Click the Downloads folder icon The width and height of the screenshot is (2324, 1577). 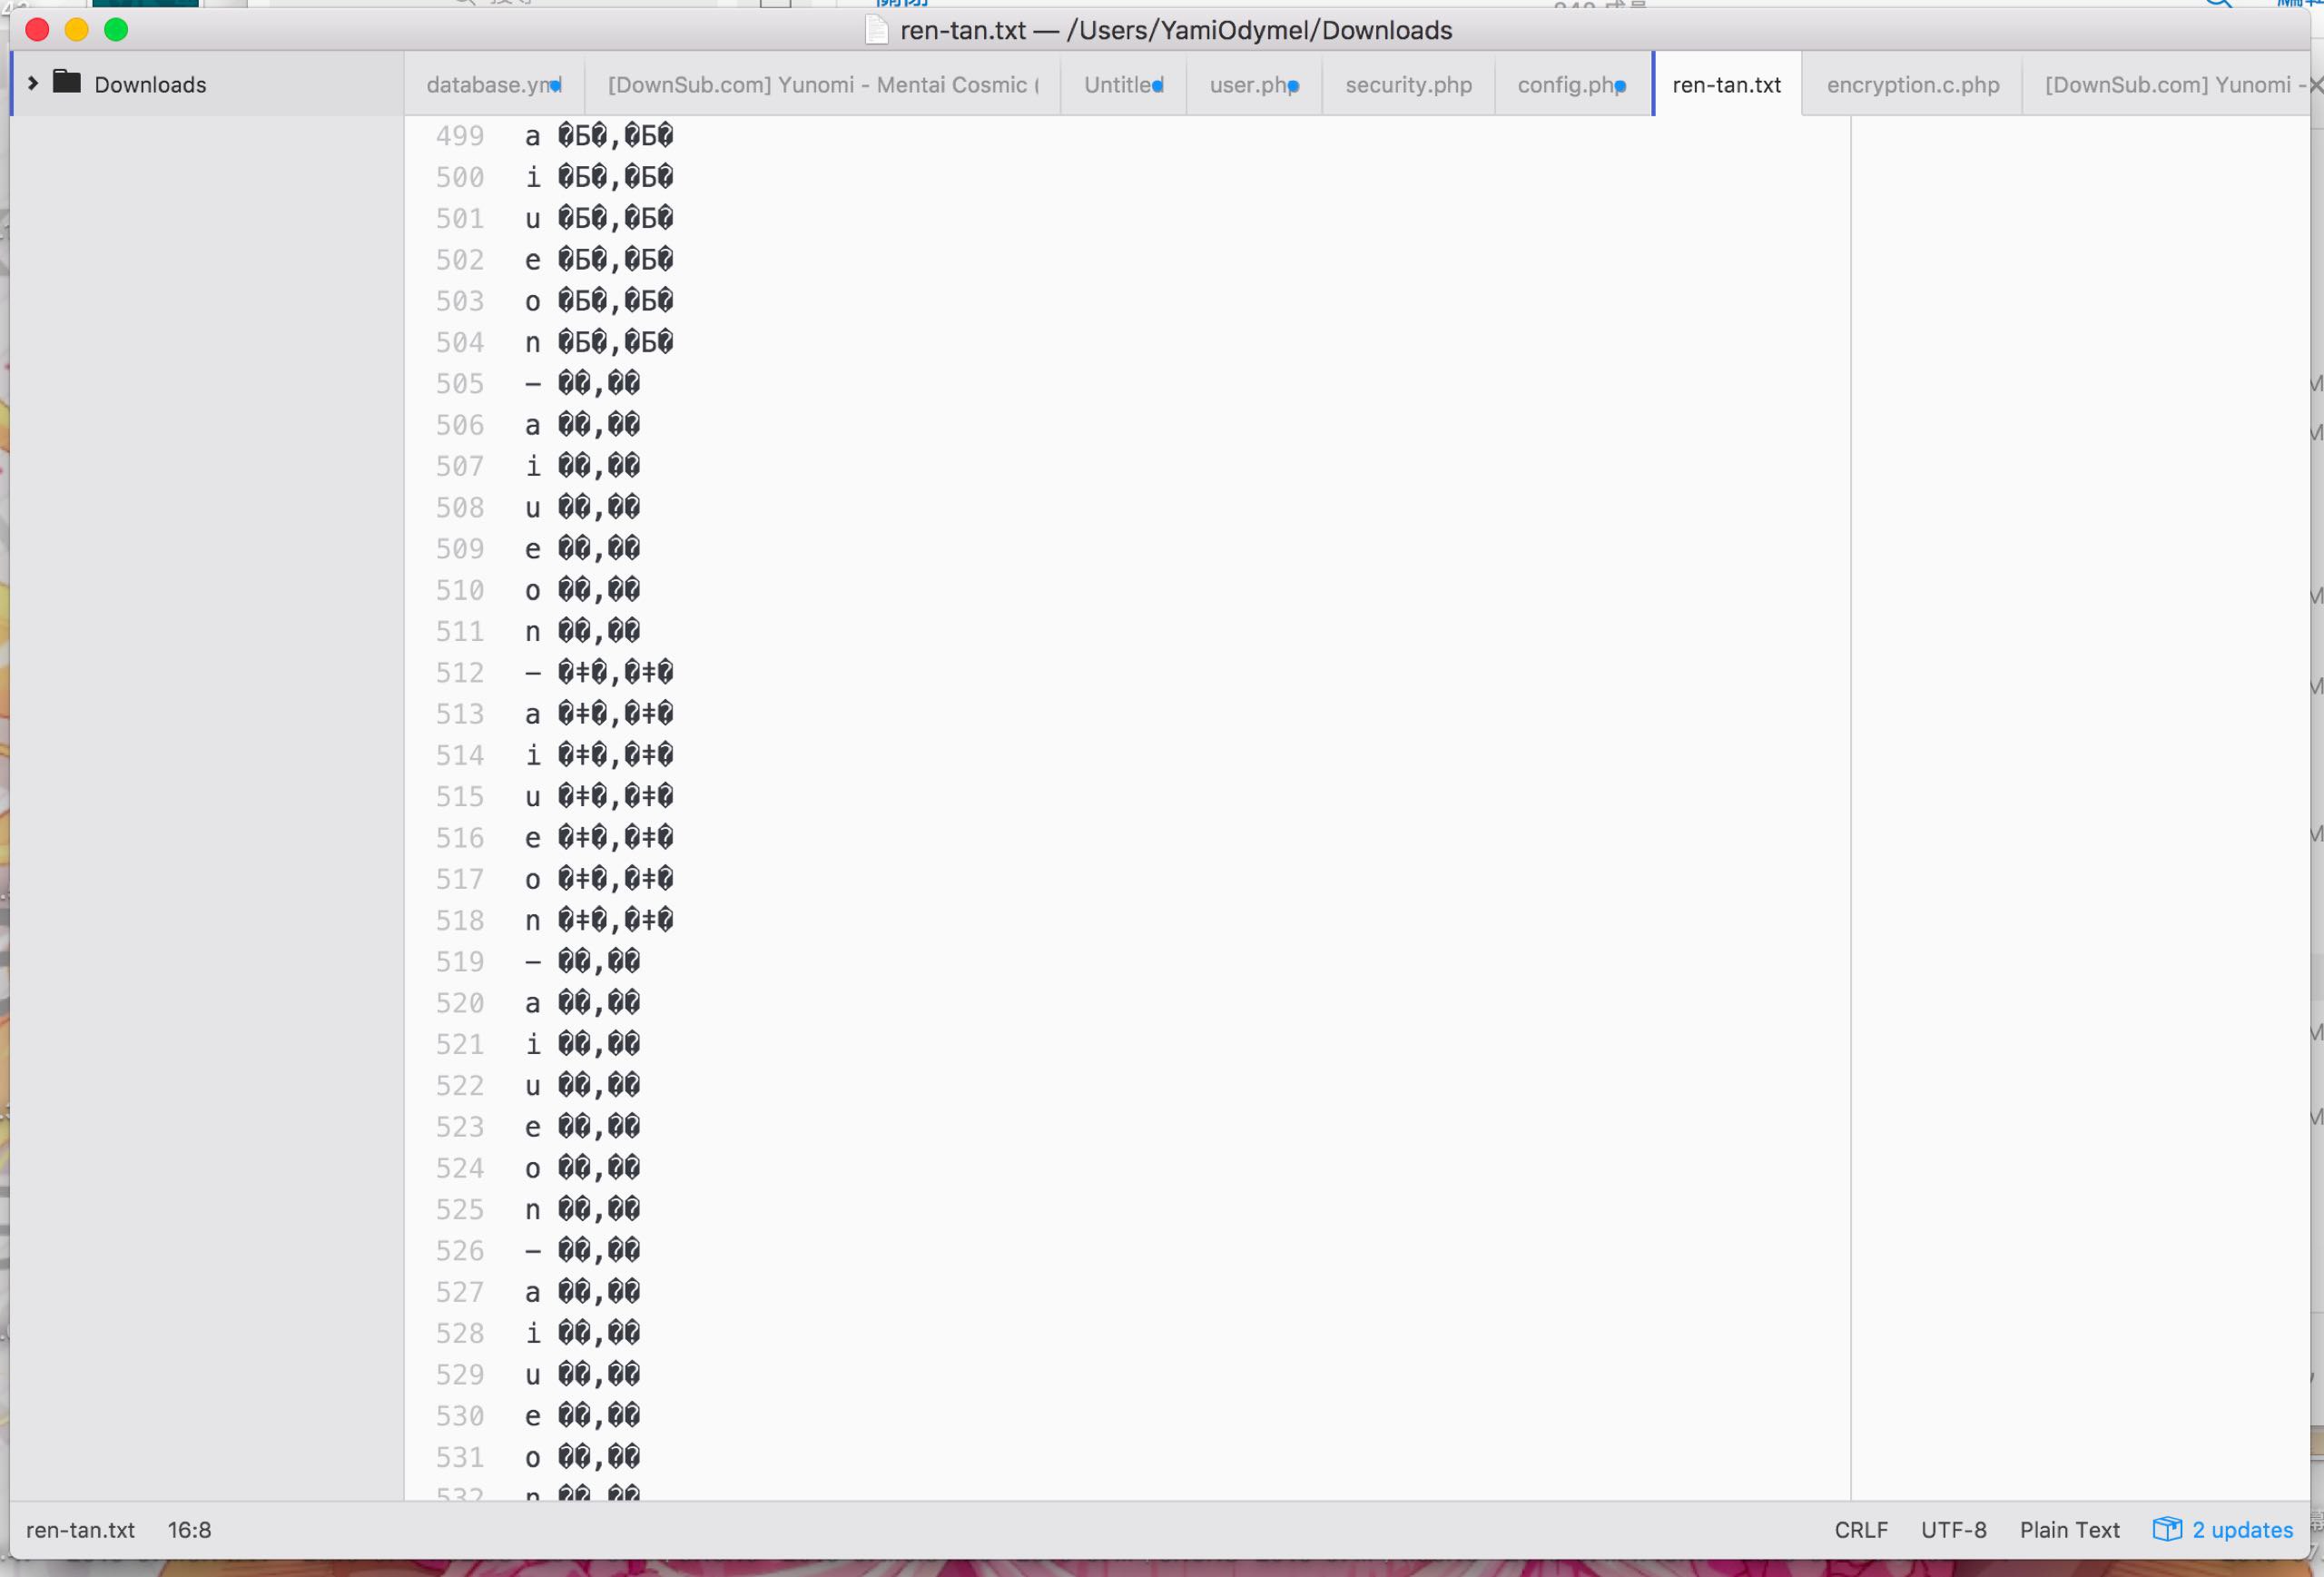pyautogui.click(x=67, y=82)
